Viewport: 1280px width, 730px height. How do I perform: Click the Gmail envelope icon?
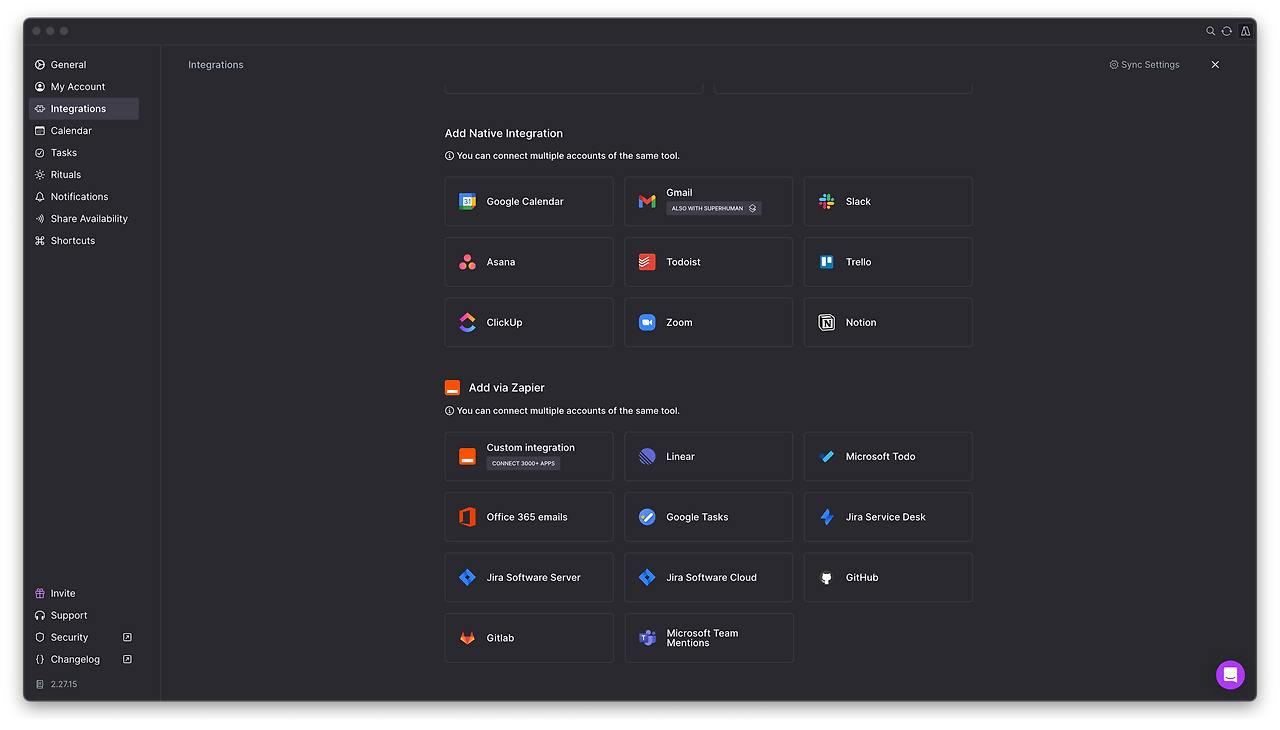tap(647, 202)
